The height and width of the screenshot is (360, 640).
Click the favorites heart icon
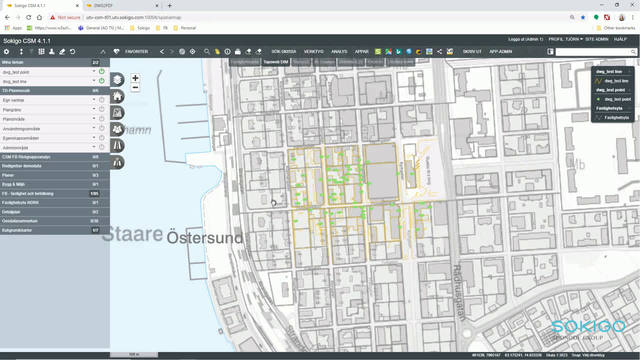[x=116, y=52]
